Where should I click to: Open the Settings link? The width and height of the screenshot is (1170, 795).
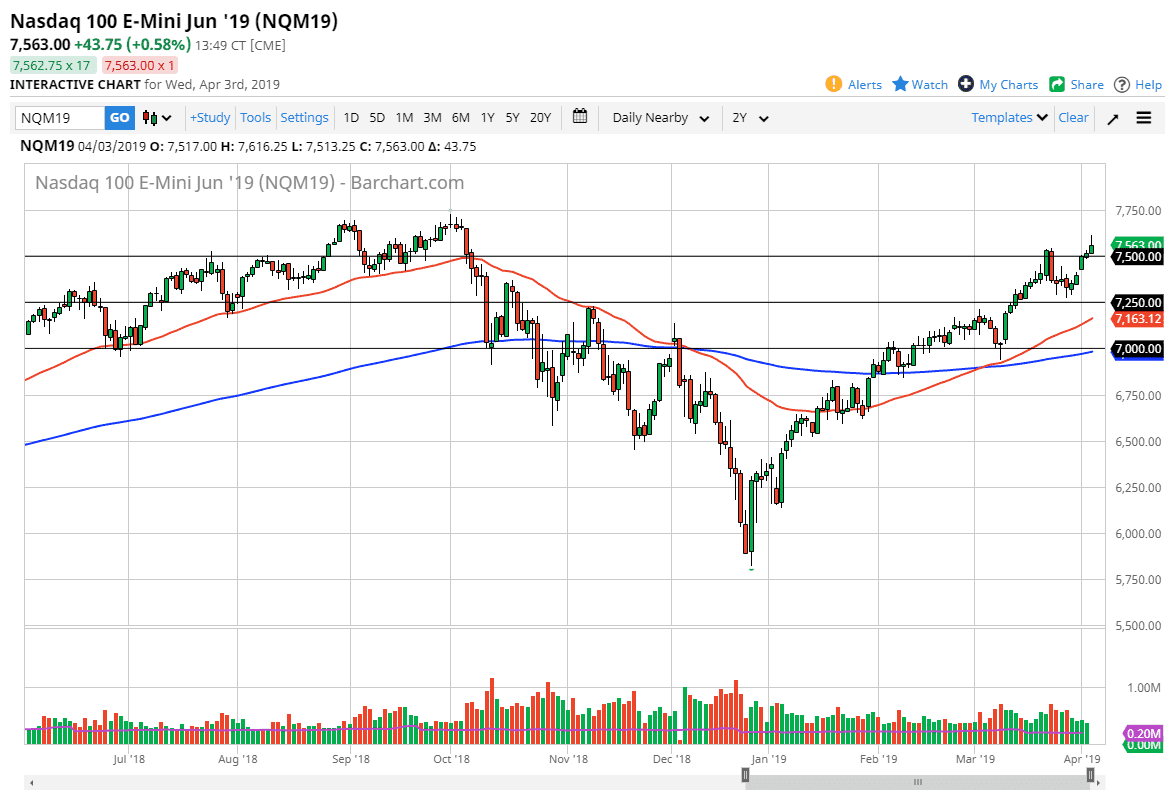pos(304,117)
